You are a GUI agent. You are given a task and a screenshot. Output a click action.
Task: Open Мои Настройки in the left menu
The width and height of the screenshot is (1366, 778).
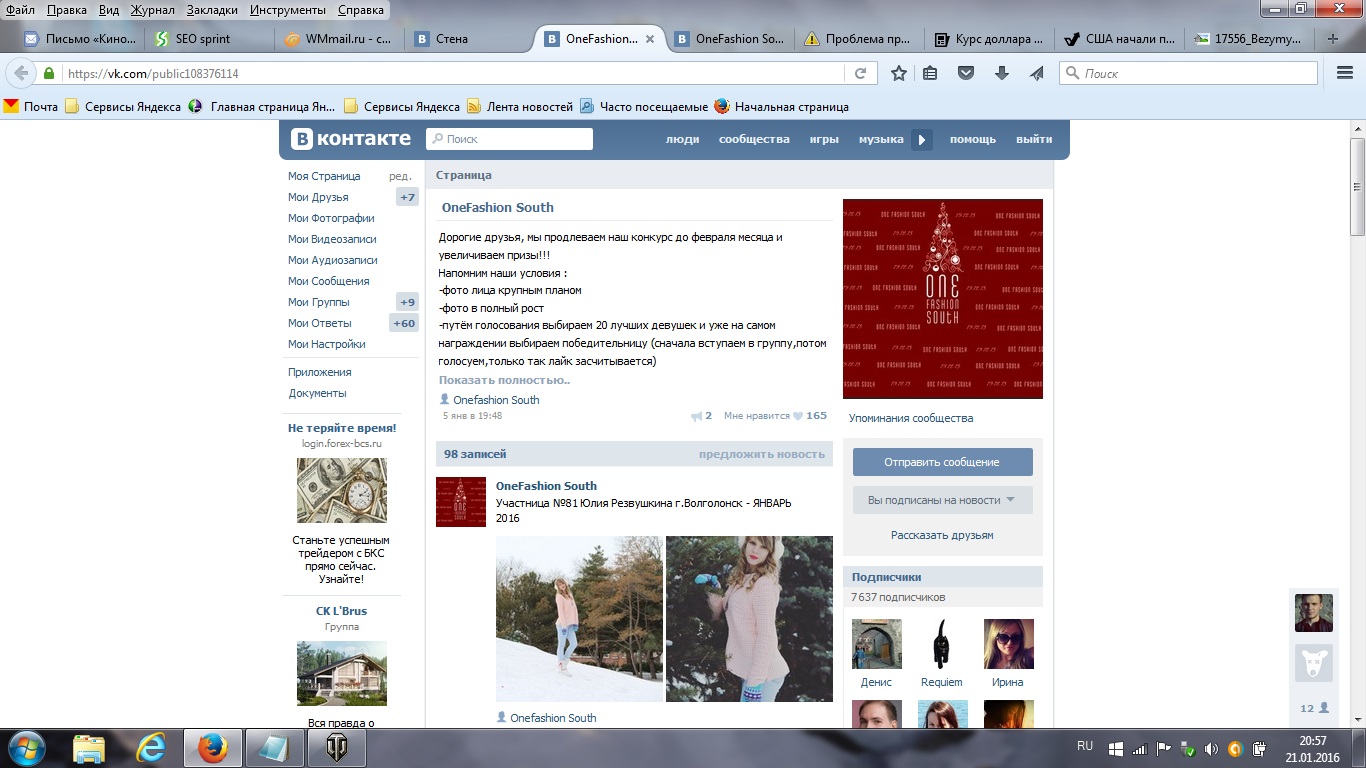tap(326, 344)
